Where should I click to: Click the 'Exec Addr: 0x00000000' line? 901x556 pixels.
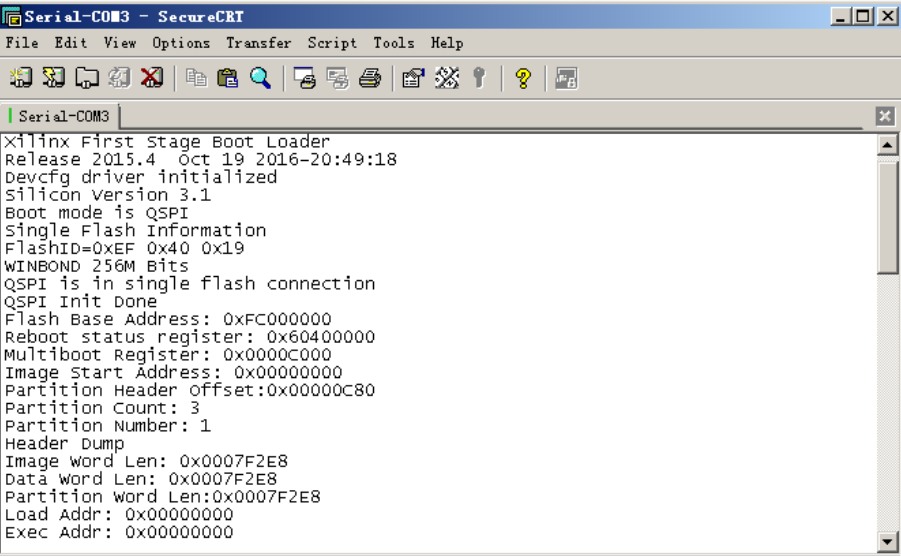click(119, 532)
